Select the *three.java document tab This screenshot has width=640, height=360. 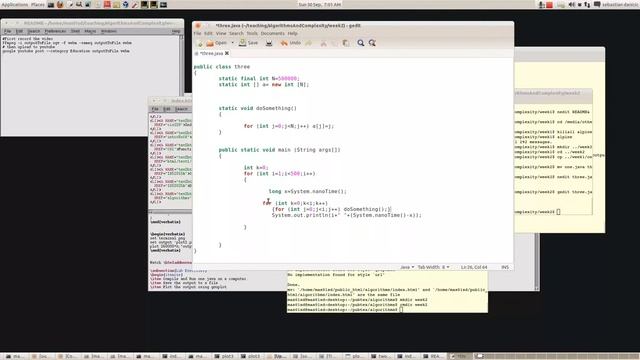pyautogui.click(x=211, y=53)
